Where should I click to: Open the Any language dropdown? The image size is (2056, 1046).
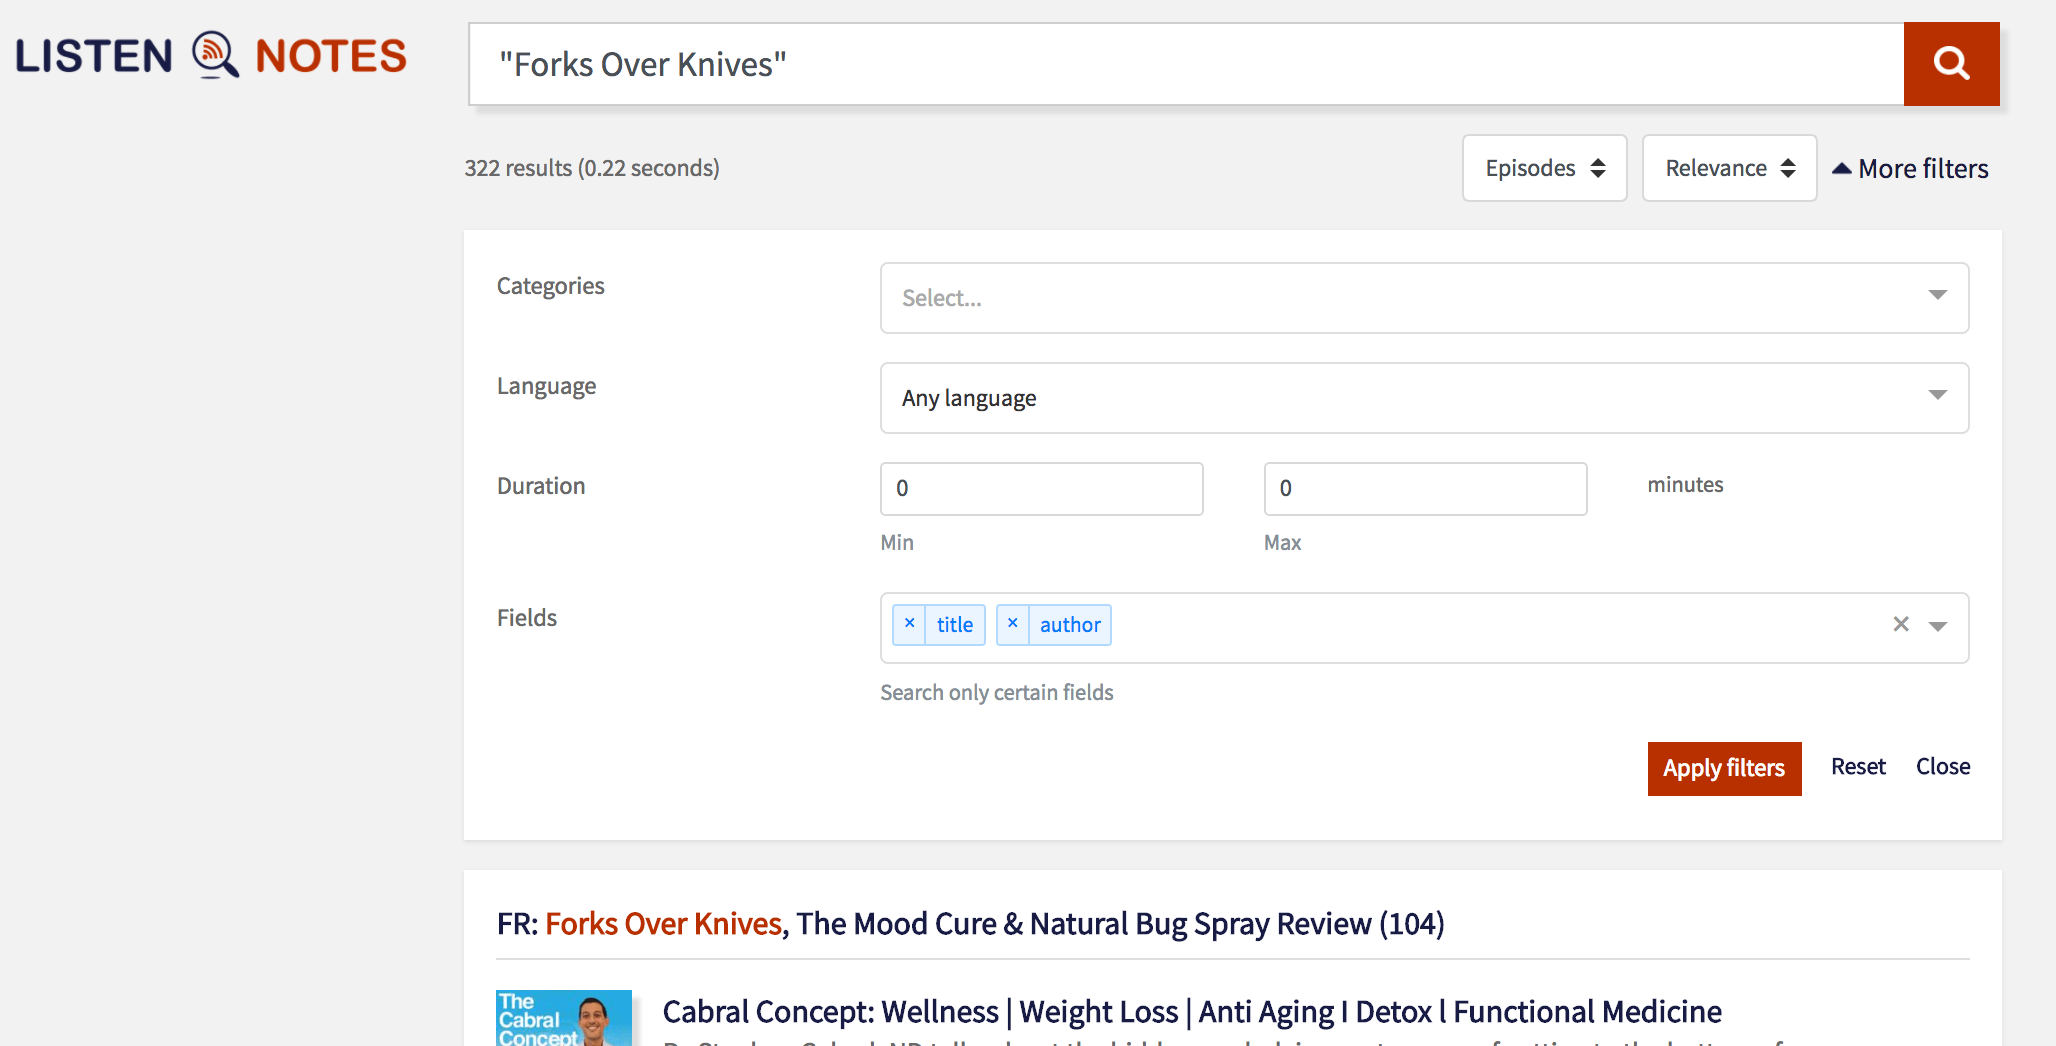pyautogui.click(x=1424, y=398)
